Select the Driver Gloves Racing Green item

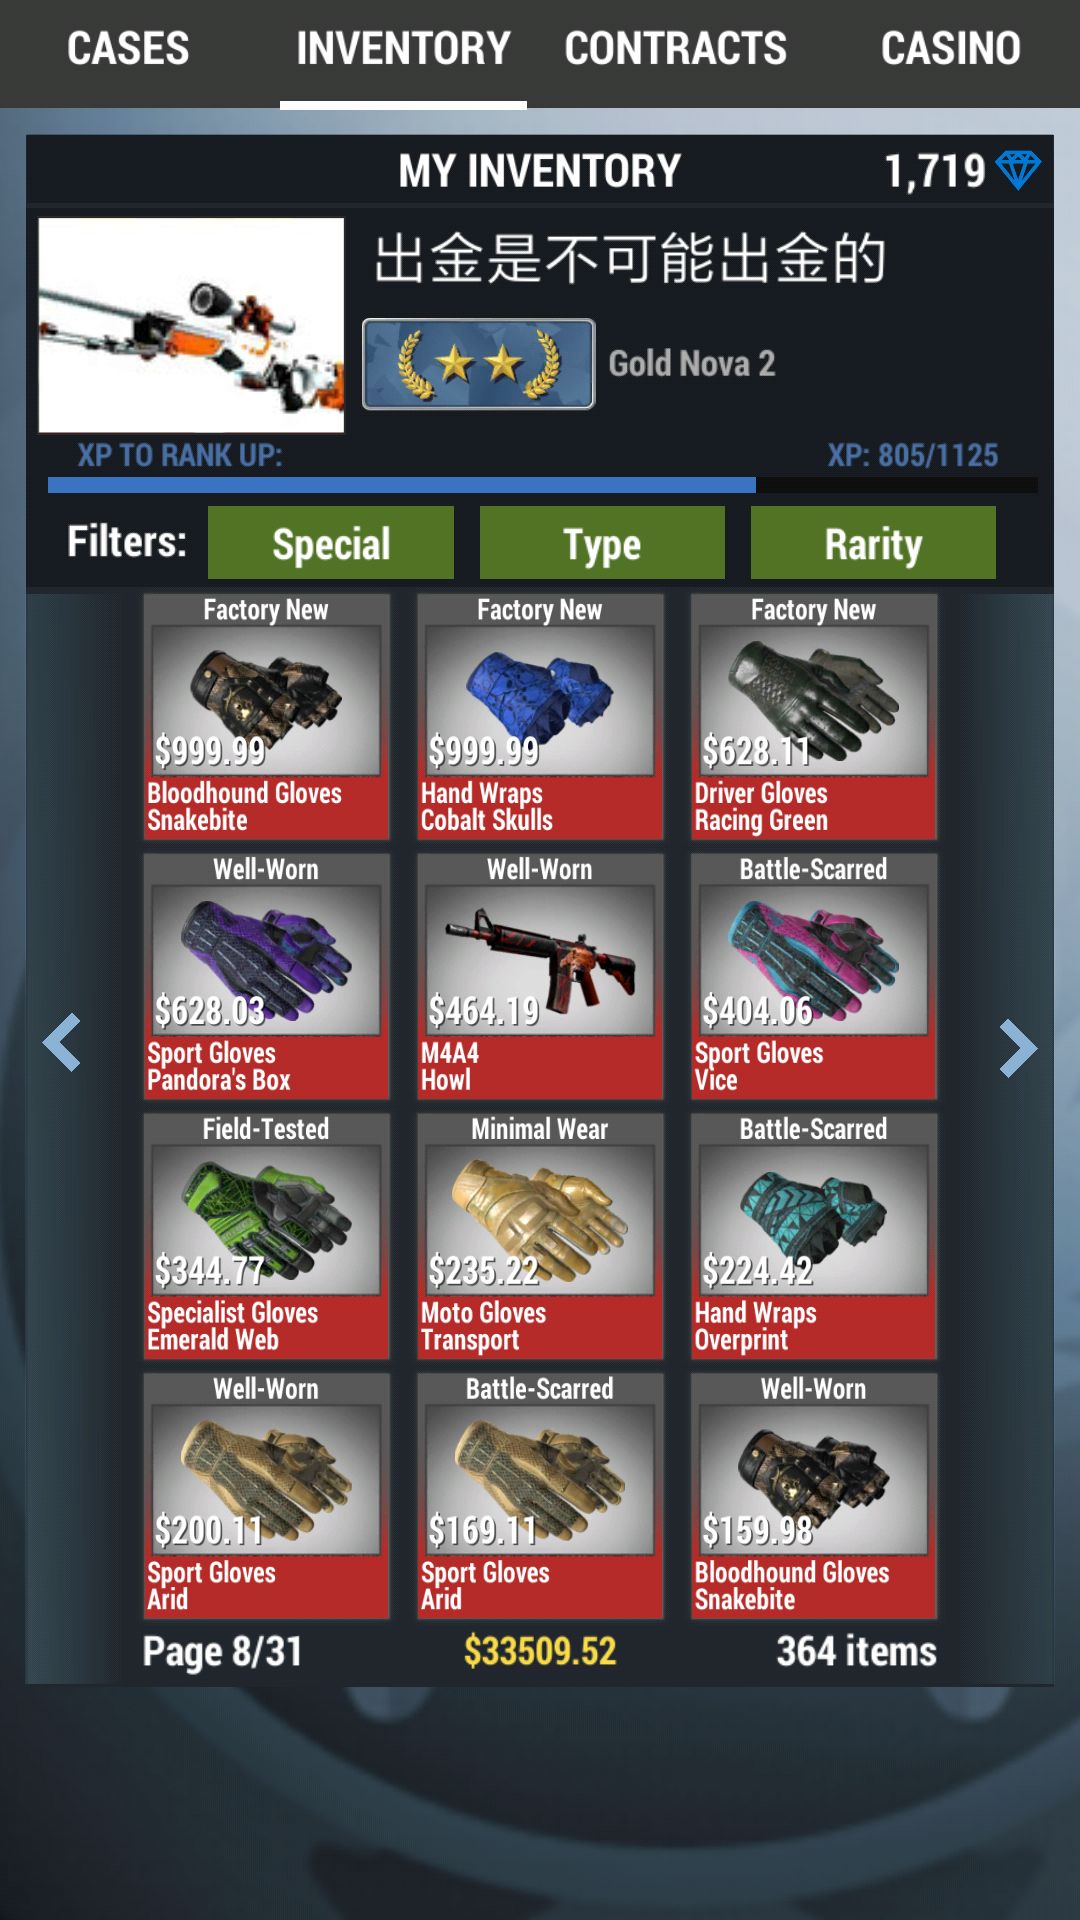coord(814,716)
